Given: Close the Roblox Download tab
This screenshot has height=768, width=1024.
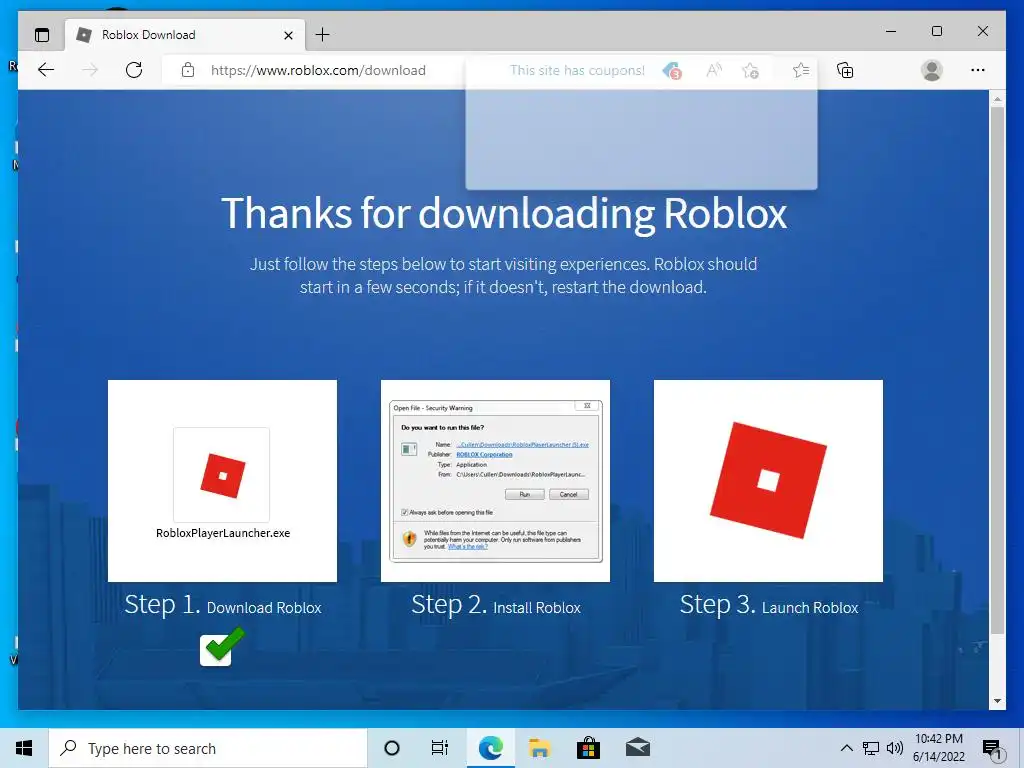Looking at the screenshot, I should point(289,35).
